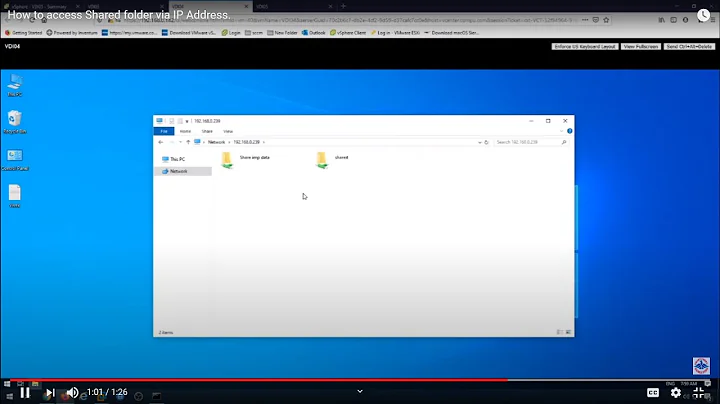Screen dimensions: 720x404
Task: Switch to the Share ribbon tab
Action: [207, 131]
